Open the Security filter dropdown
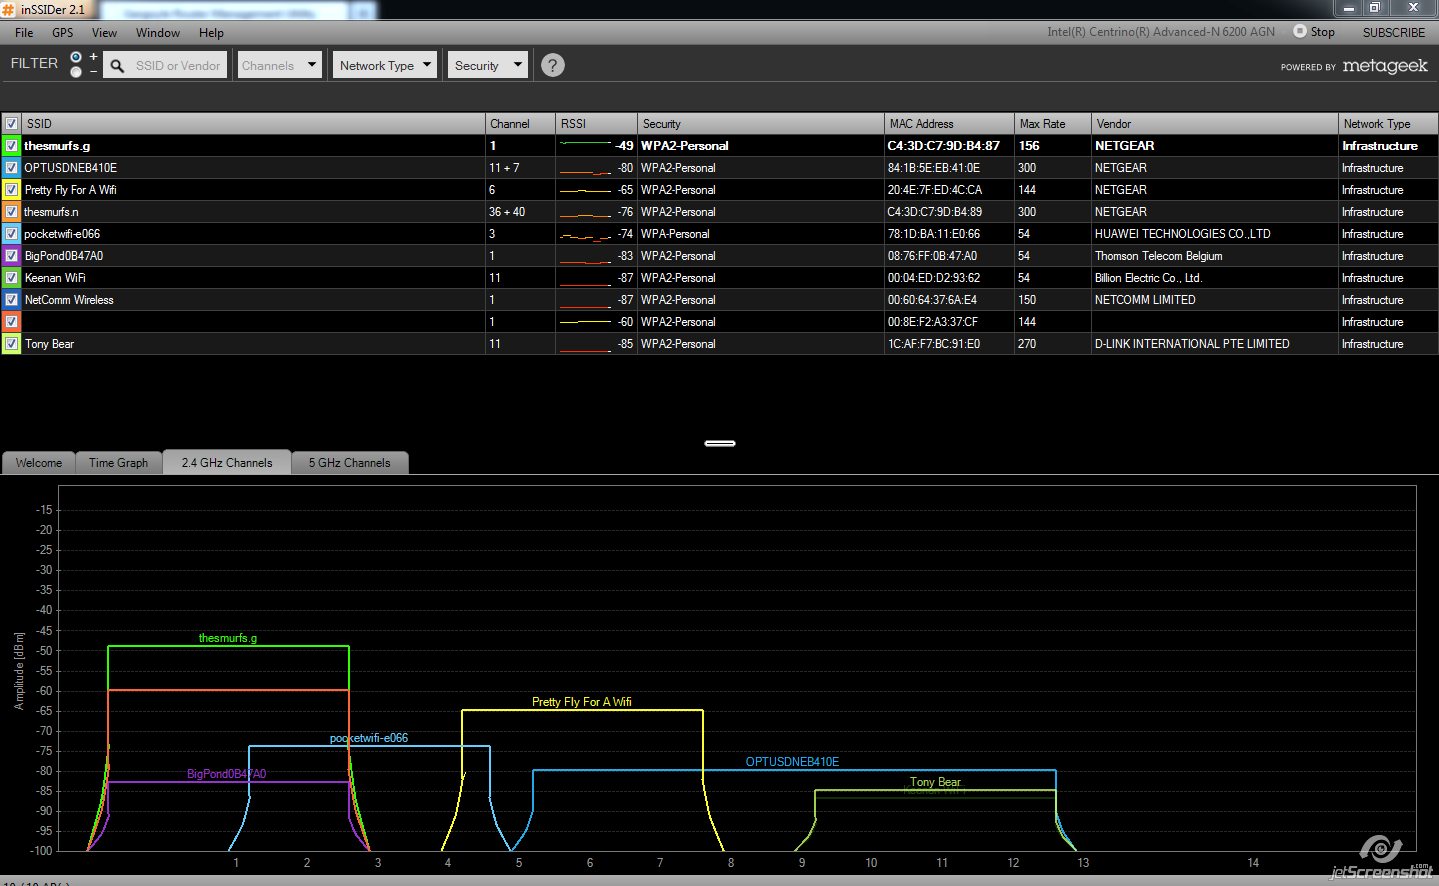 click(487, 65)
